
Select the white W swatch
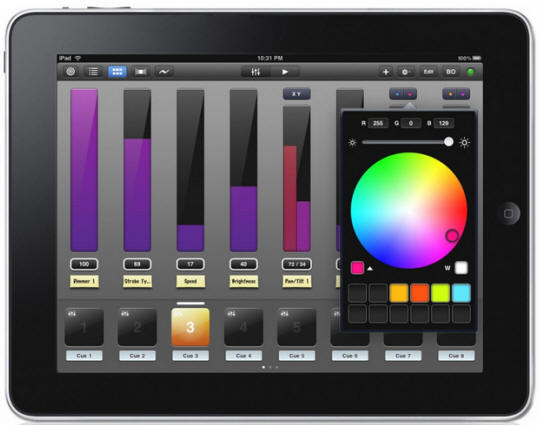461,268
